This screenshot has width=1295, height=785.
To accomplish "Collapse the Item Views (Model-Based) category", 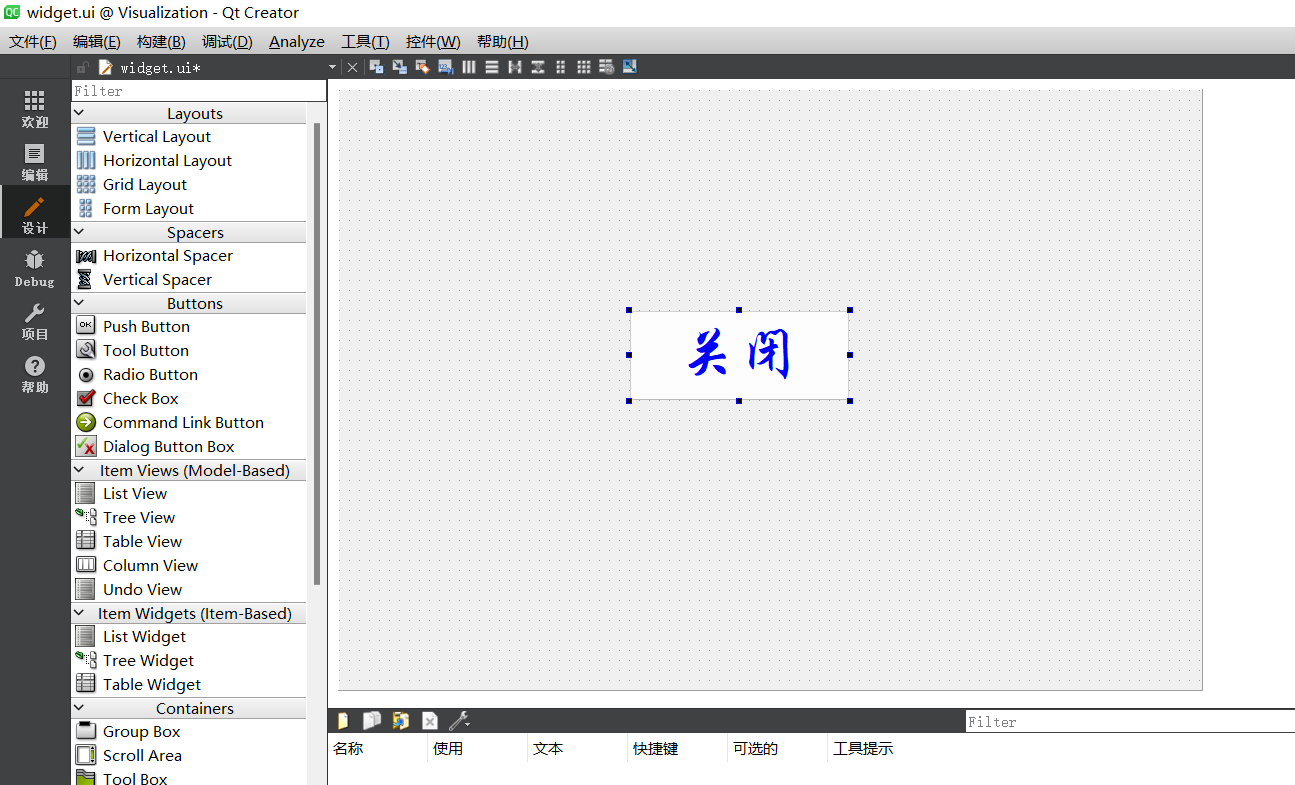I will [79, 470].
